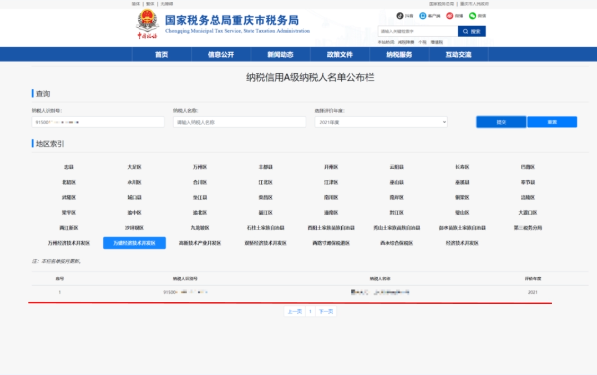597x375 pixels.
Task: Click the highlighted blue development-zone region button
Action: point(134,243)
